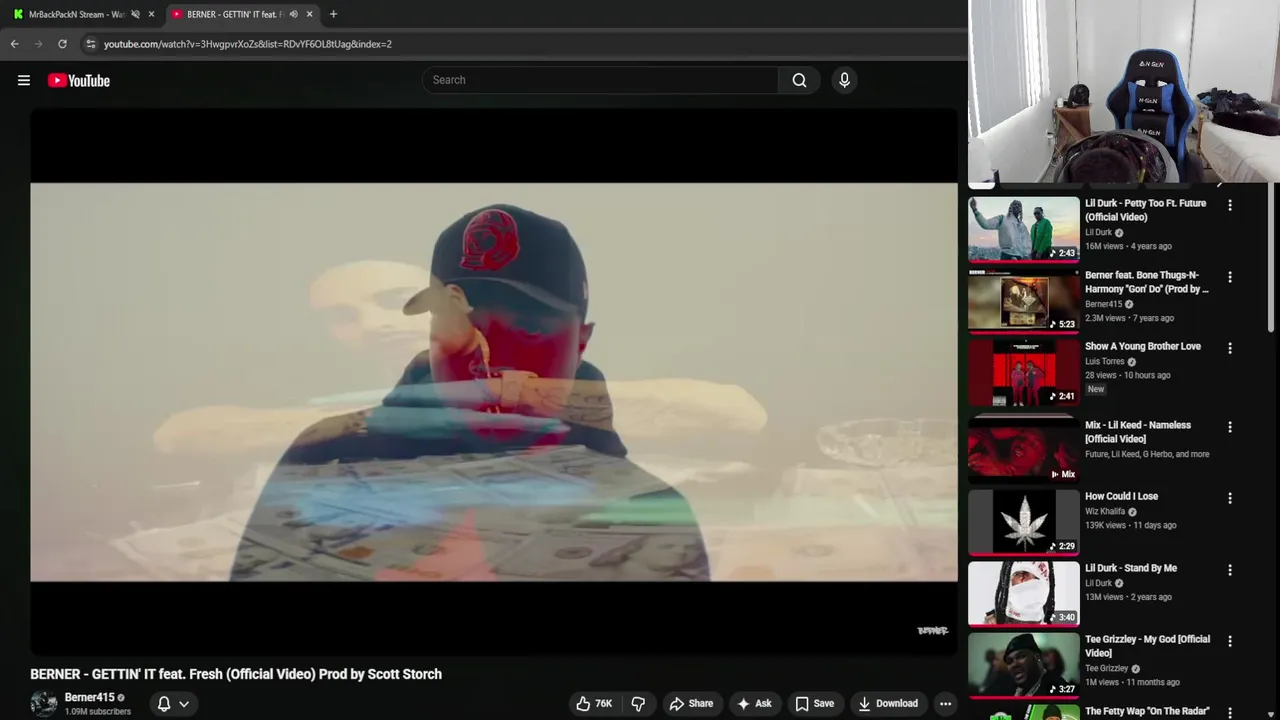The image size is (1280, 720).
Task: Open options for Show A Young Brother Love
Action: coord(1230,348)
